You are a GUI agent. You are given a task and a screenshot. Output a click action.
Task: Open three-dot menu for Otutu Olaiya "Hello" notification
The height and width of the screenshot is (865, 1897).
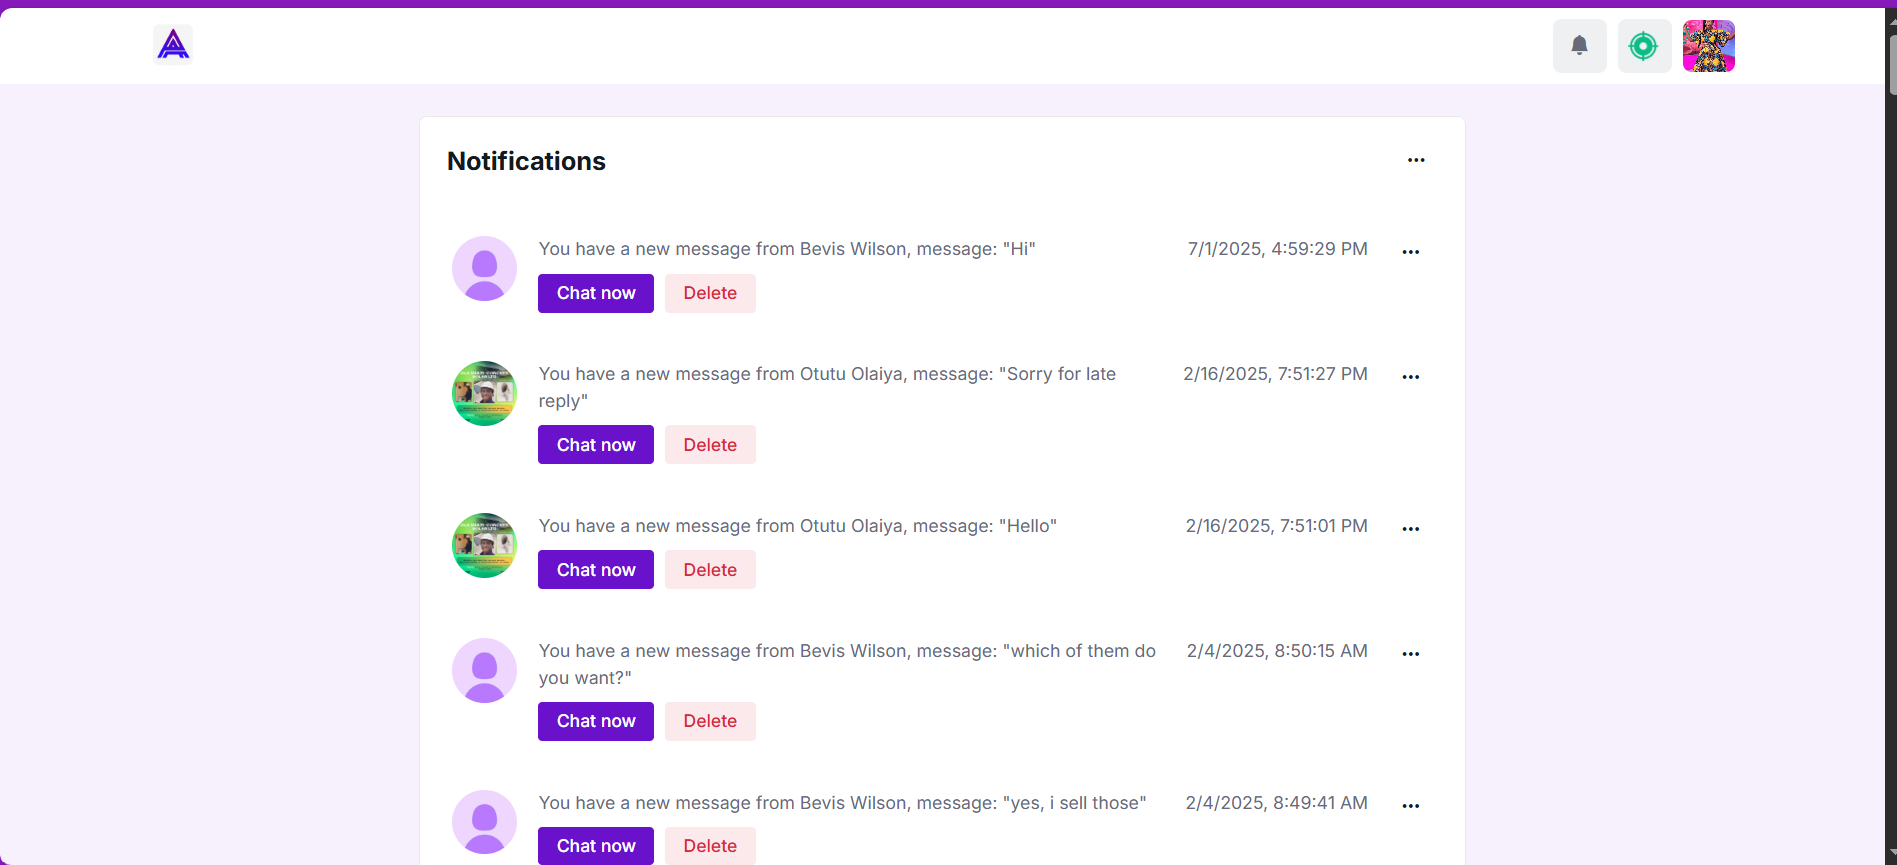tap(1410, 529)
